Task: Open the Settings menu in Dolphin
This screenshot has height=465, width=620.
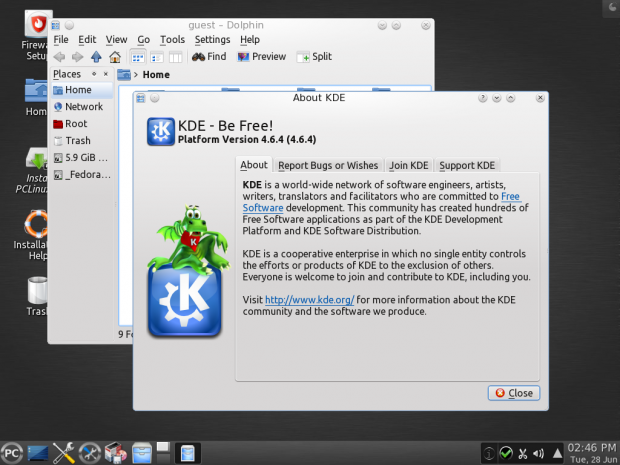Action: tap(212, 40)
